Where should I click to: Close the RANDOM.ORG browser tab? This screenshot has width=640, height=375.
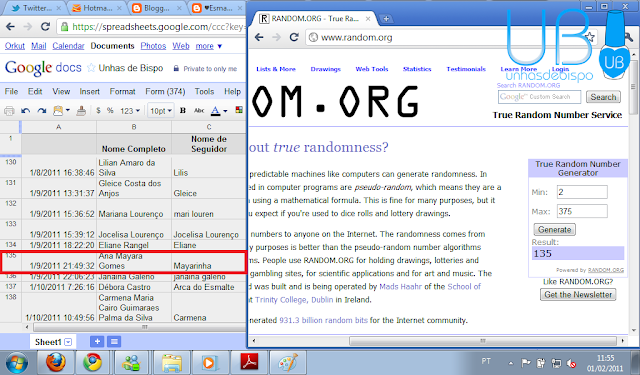pyautogui.click(x=368, y=19)
